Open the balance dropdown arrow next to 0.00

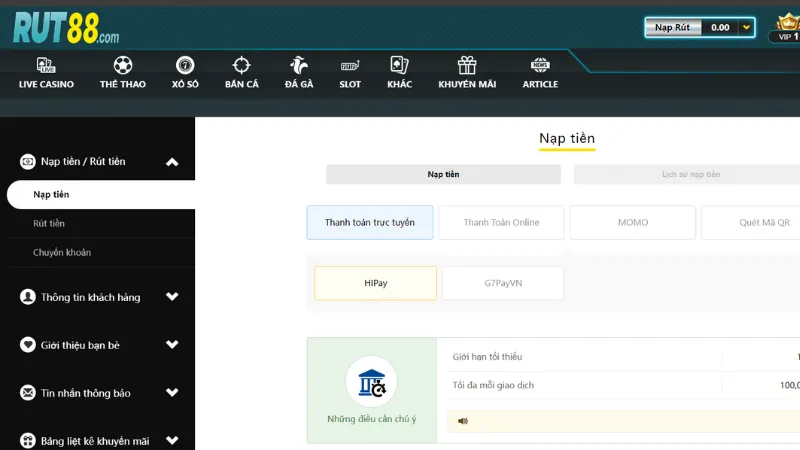click(x=746, y=28)
